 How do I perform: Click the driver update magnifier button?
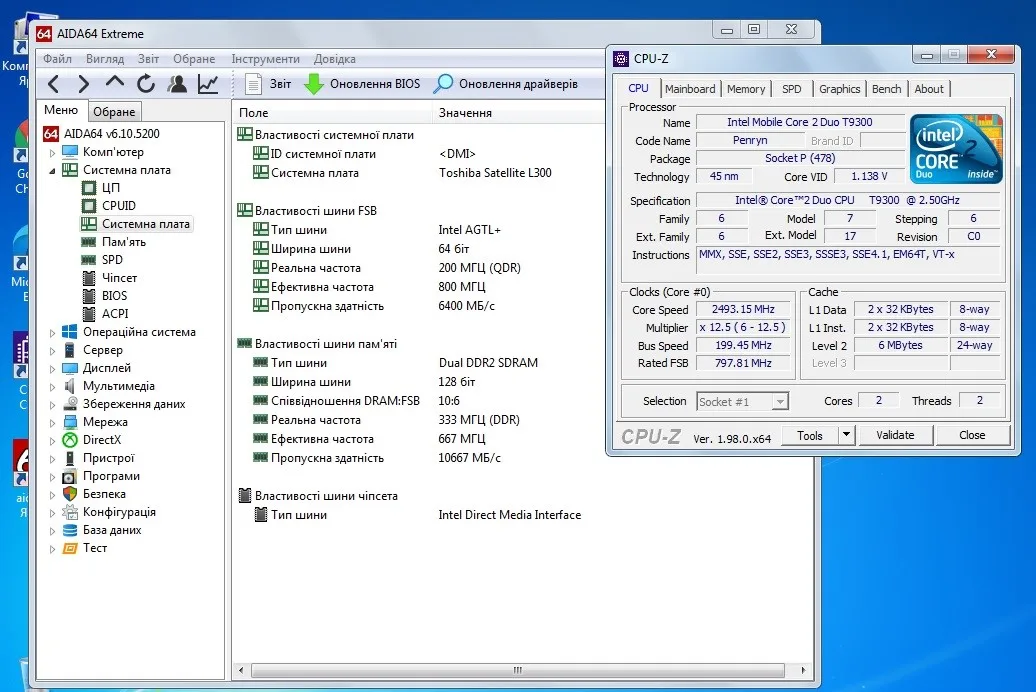pyautogui.click(x=505, y=84)
